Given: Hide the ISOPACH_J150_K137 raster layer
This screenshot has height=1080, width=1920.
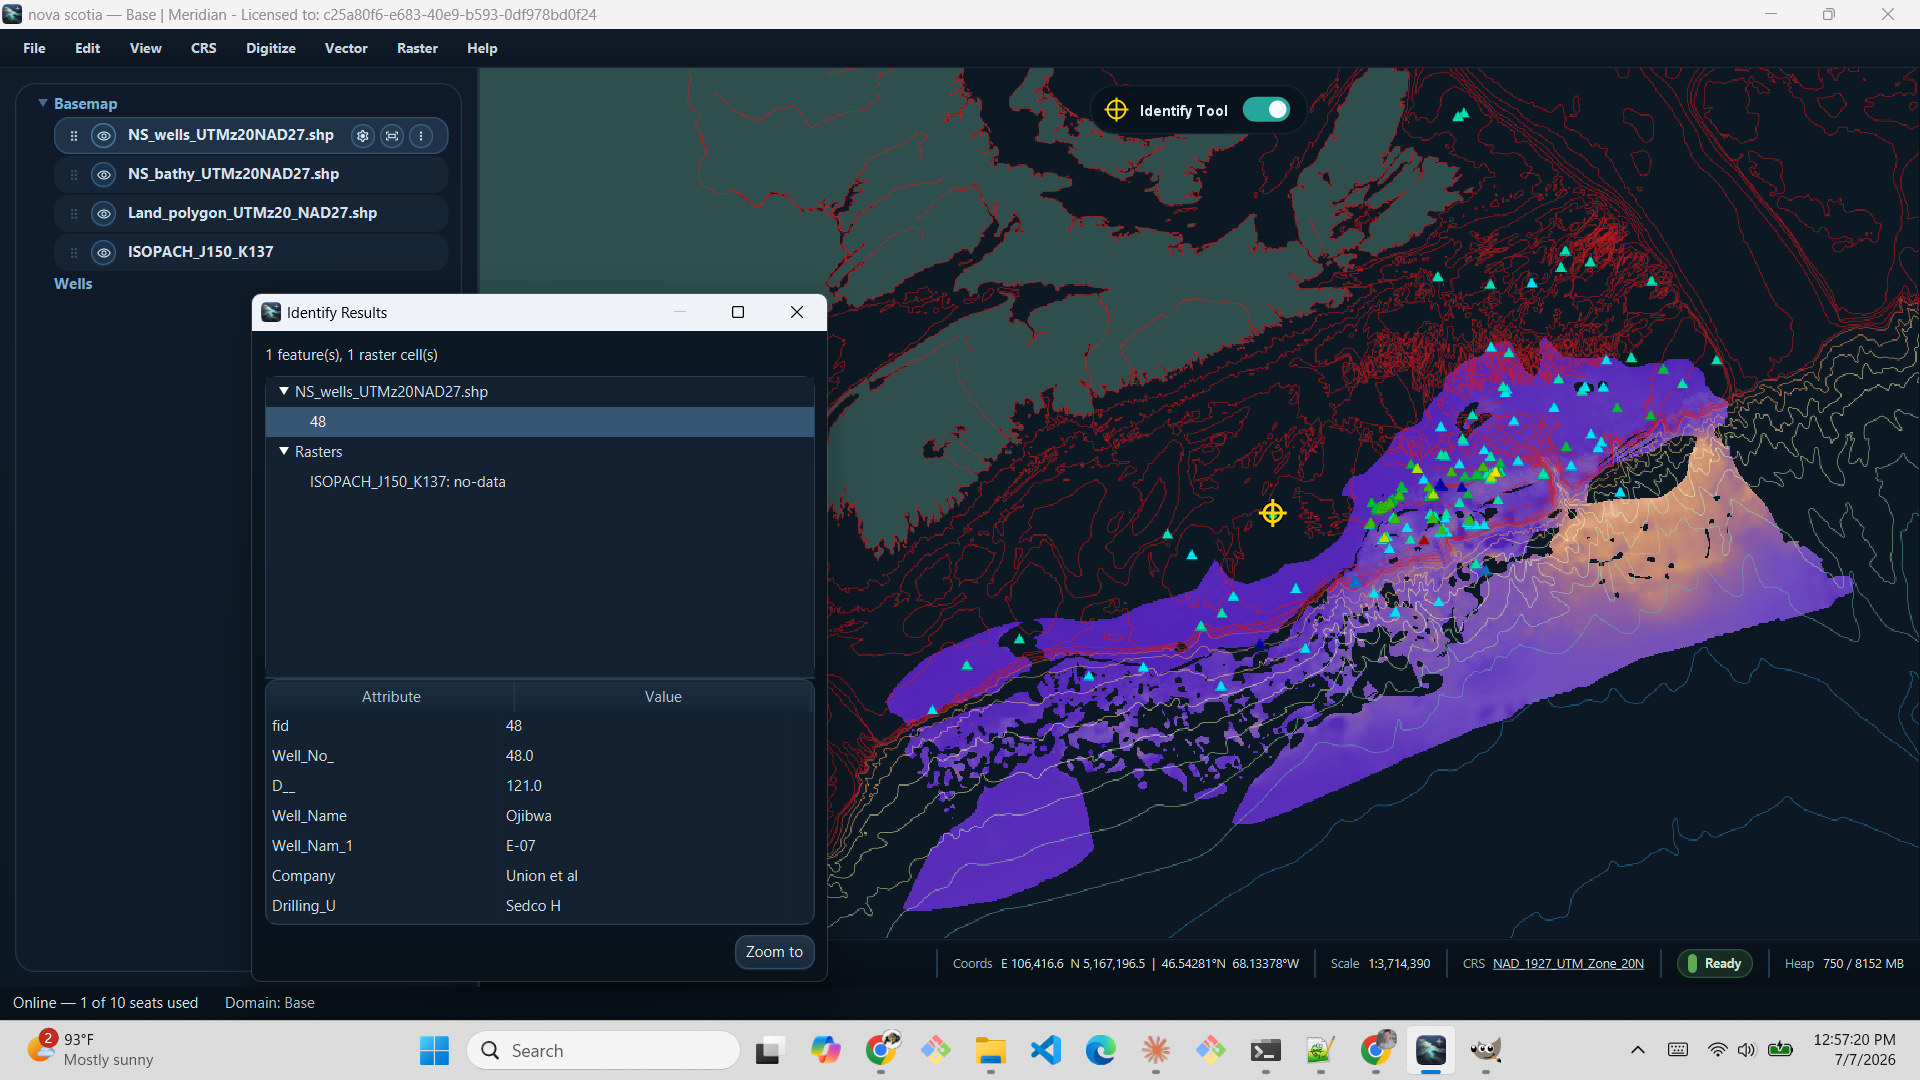Looking at the screenshot, I should pyautogui.click(x=104, y=253).
